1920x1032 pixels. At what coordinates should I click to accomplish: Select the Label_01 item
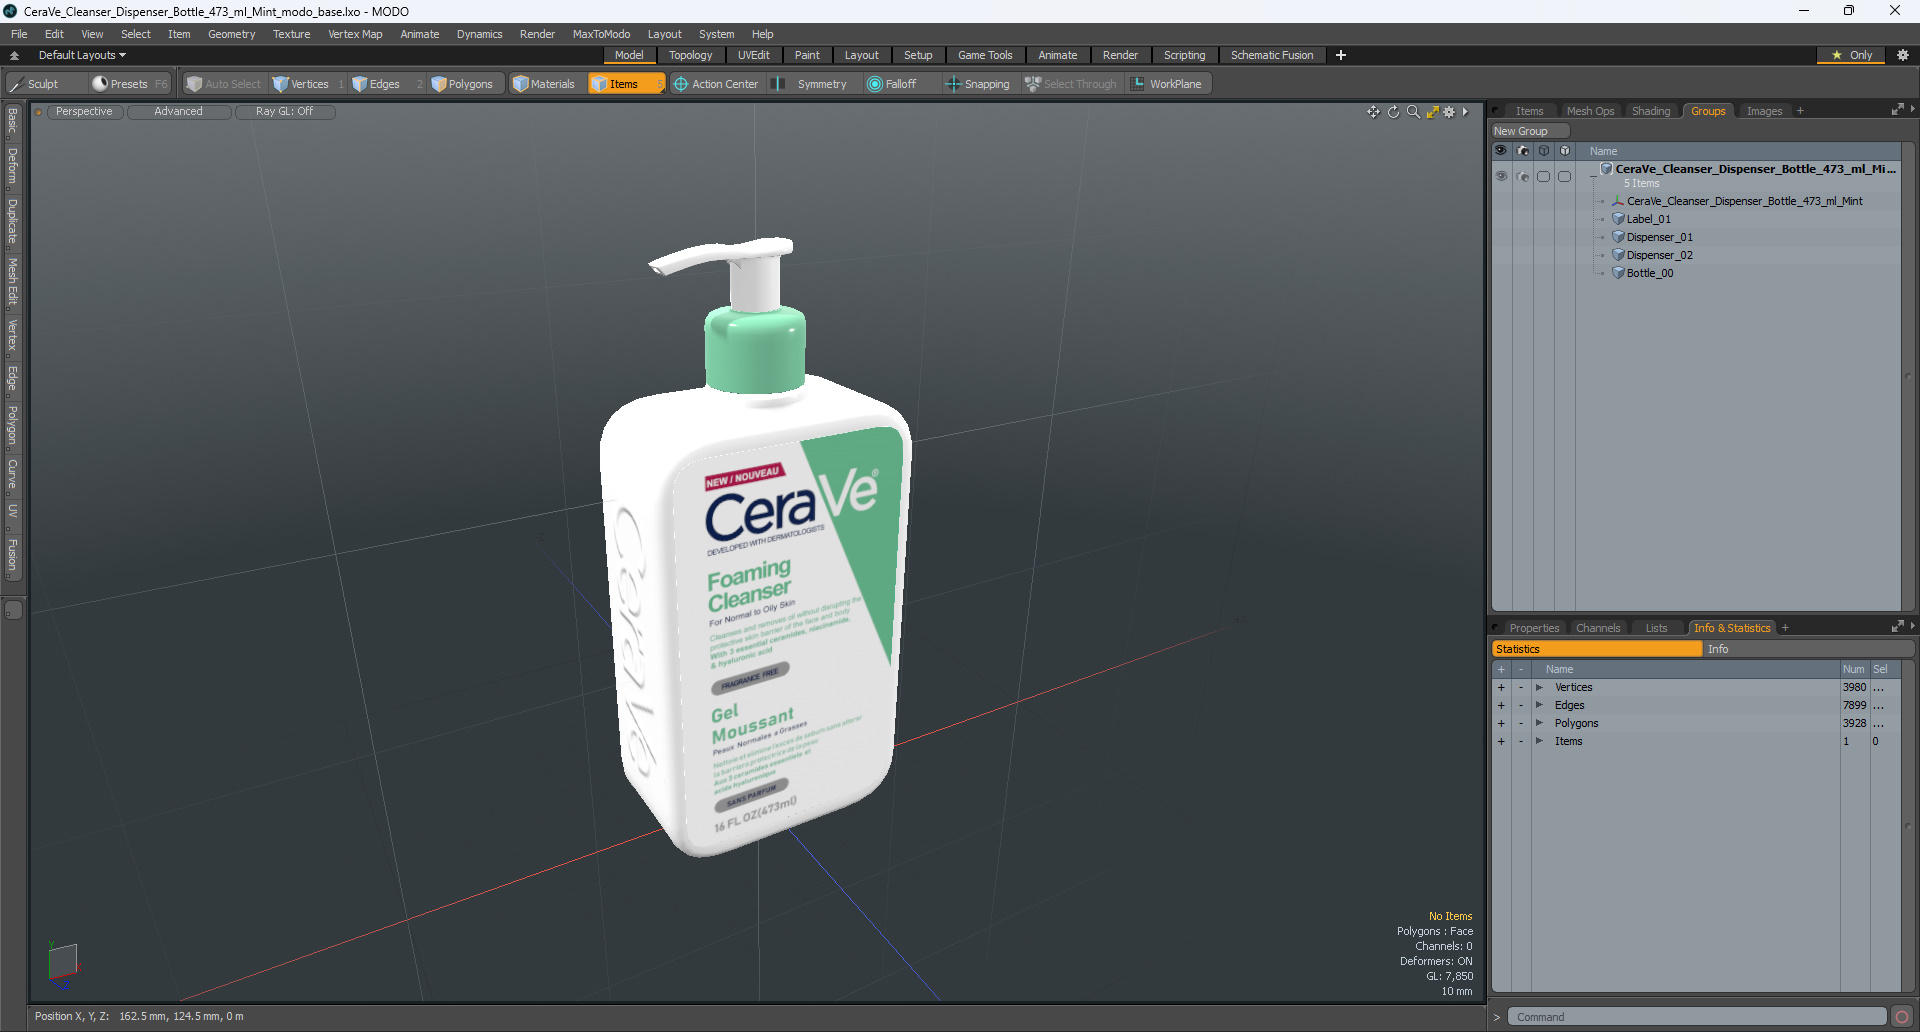1648,219
